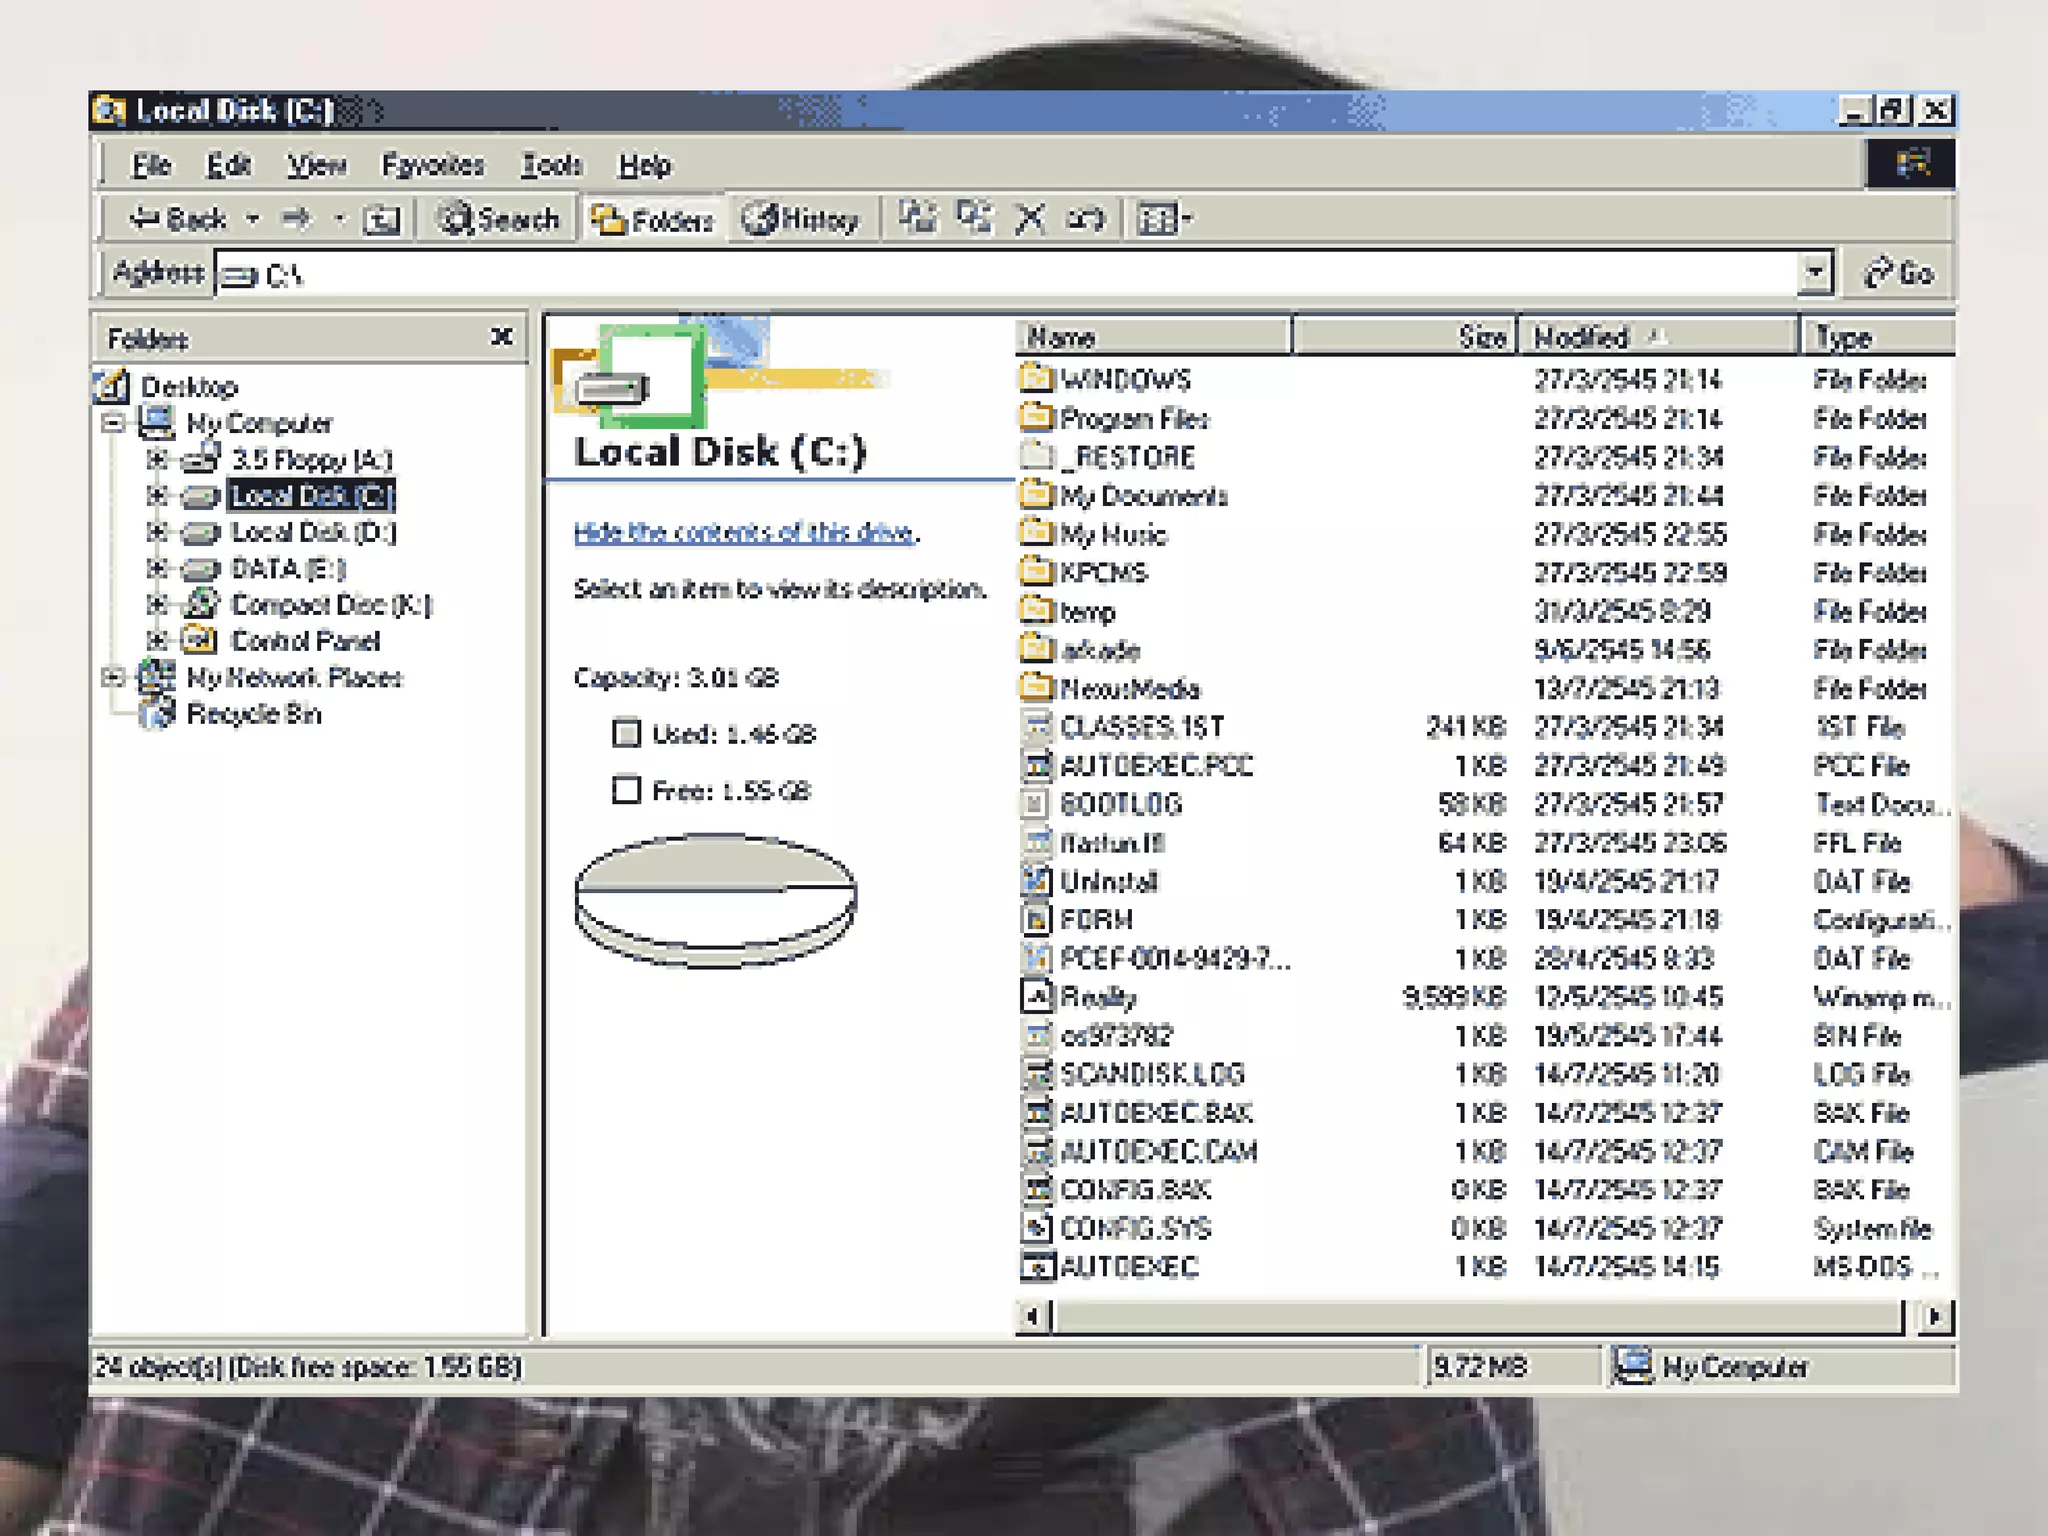Viewport: 2048px width, 1536px height.
Task: Expand the Local Disk (D:) tree node
Action: (x=156, y=532)
